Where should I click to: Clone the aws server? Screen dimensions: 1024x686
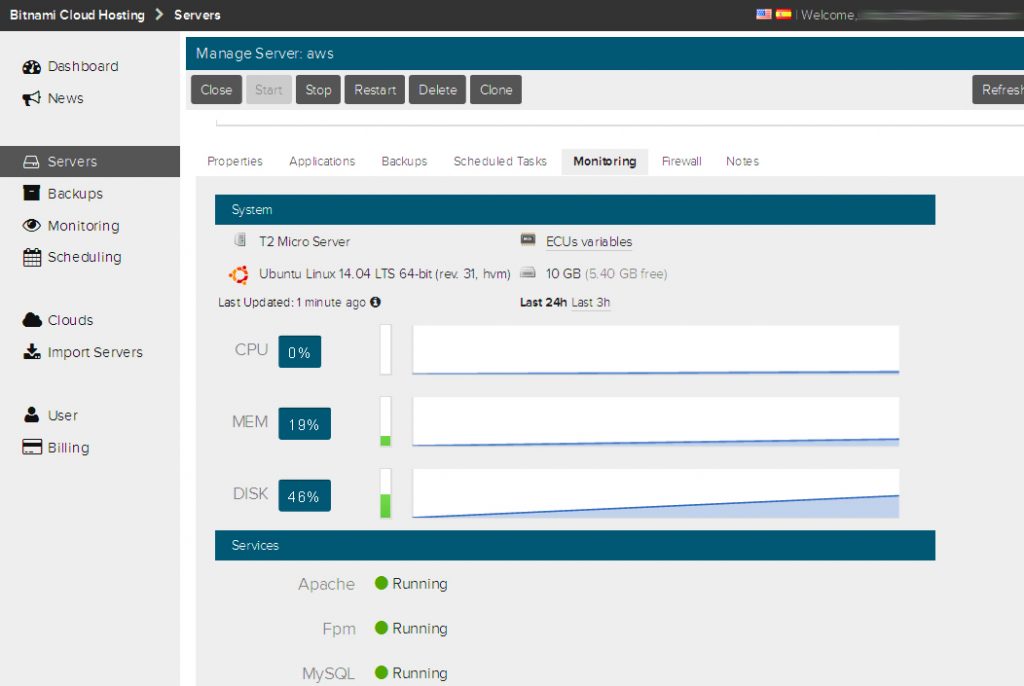pyautogui.click(x=496, y=90)
